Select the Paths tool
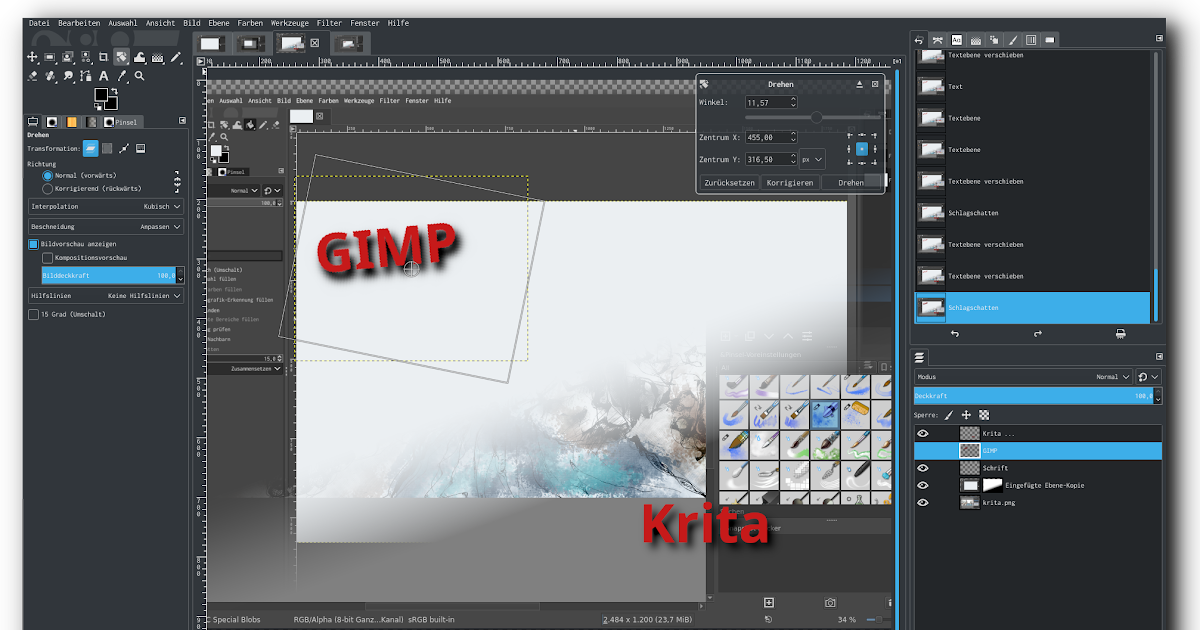Image resolution: width=1200 pixels, height=630 pixels. (x=85, y=76)
